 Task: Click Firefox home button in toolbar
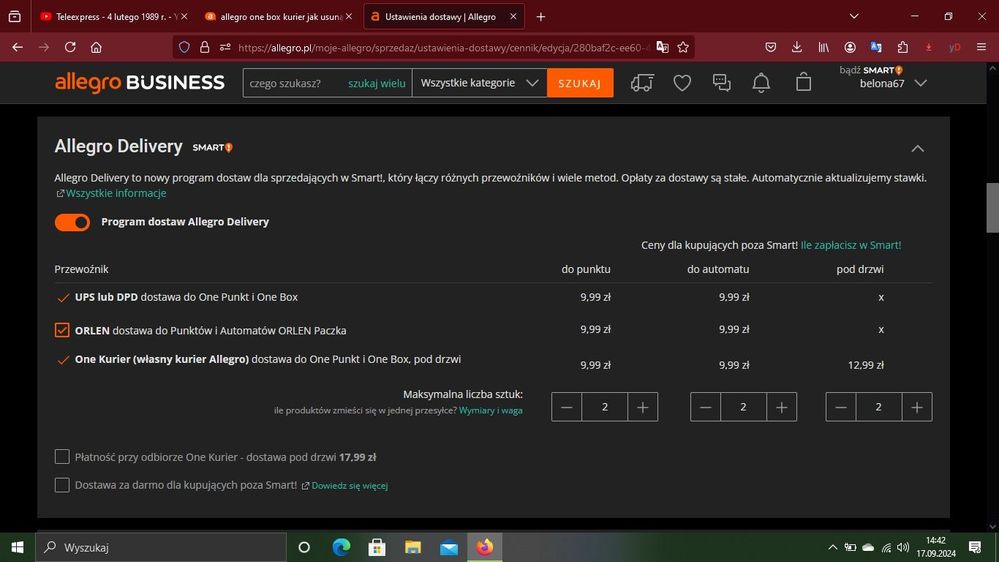coord(96,47)
